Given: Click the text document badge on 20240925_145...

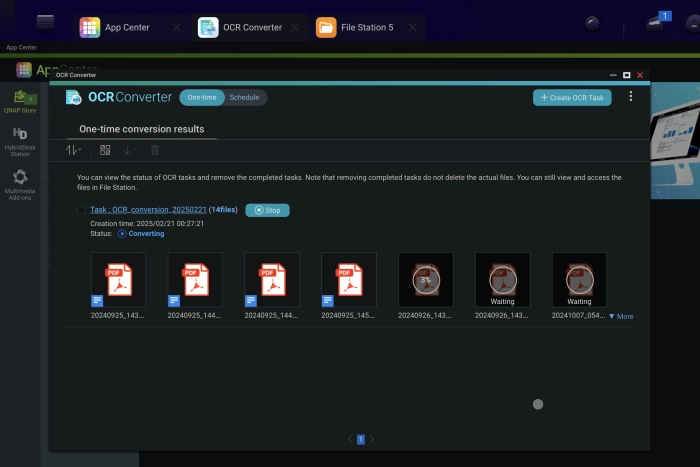Looking at the screenshot, I should coord(328,301).
